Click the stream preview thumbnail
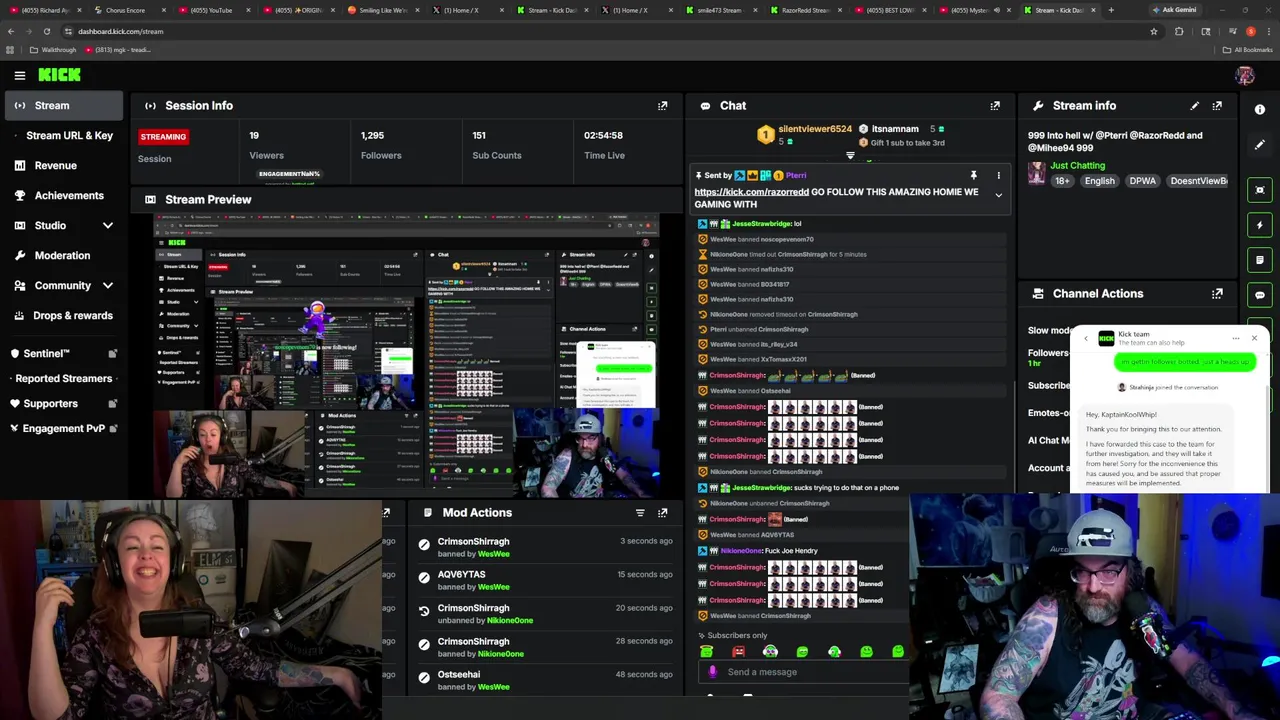The image size is (1280, 720). 406,355
